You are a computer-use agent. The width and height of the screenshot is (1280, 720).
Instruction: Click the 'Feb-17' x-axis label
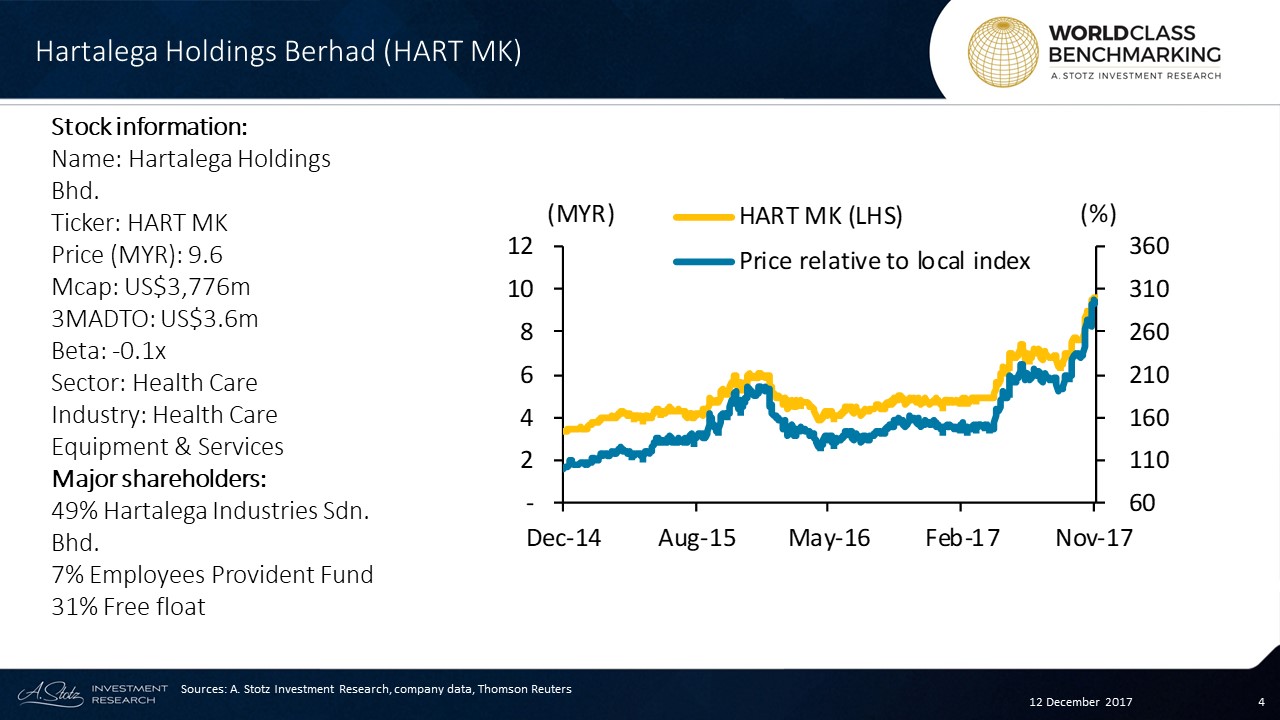point(962,538)
